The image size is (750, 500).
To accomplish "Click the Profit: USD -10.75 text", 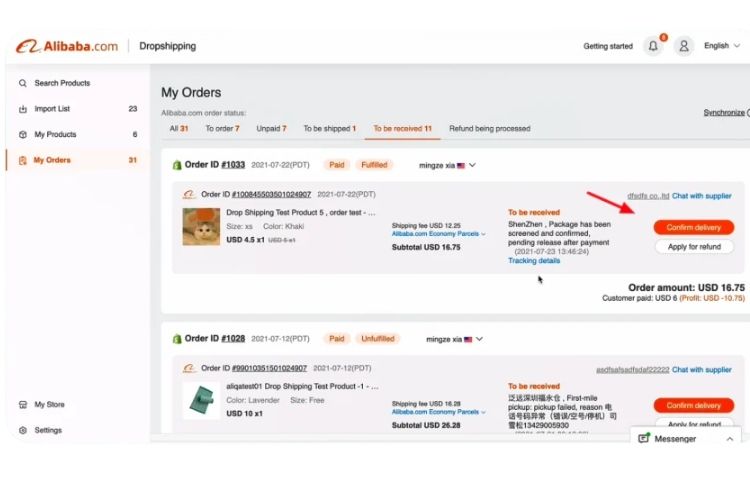I will 712,298.
